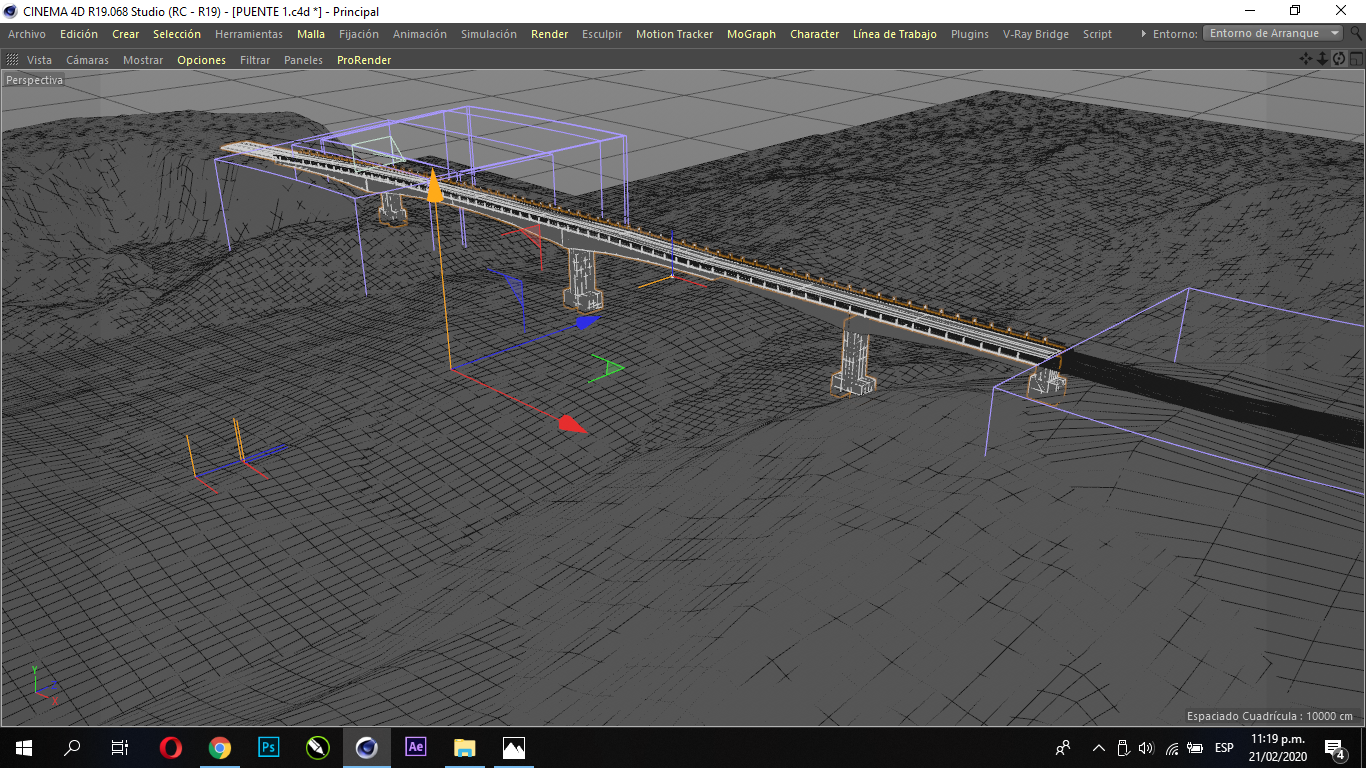Click the viewport zoom camera arrows icon

pyautogui.click(x=1322, y=59)
